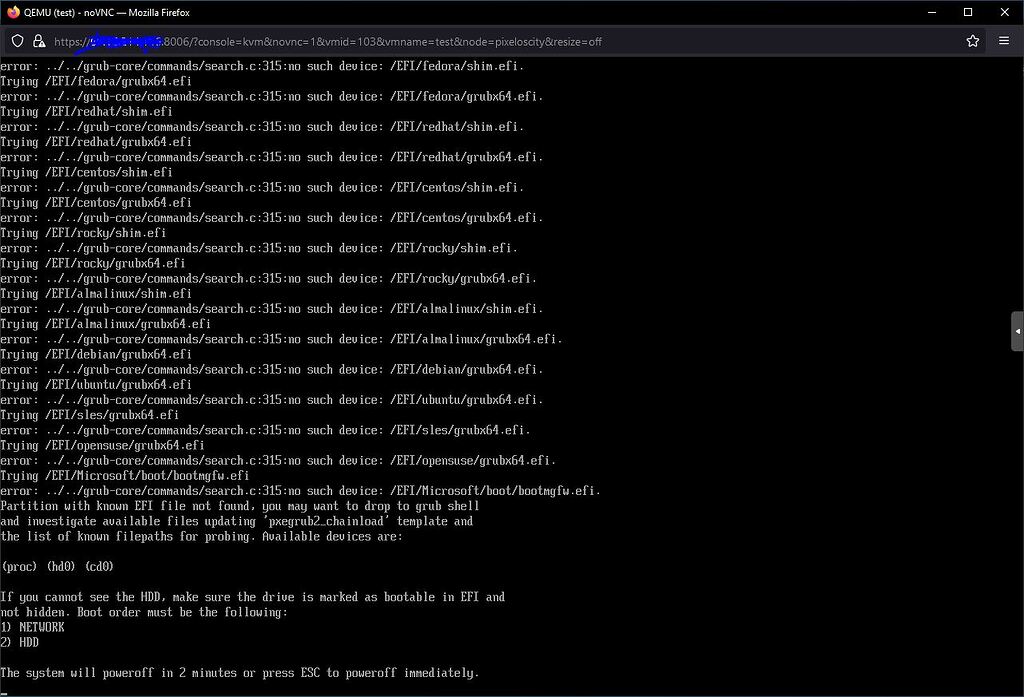Click the poweroff countdown message line
1024x697 pixels.
click(x=240, y=672)
